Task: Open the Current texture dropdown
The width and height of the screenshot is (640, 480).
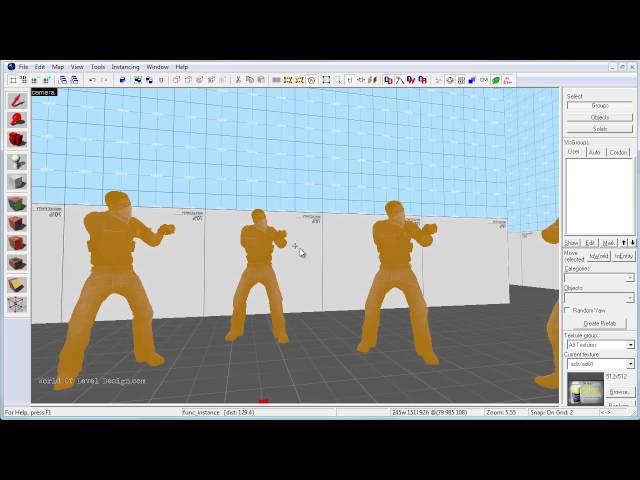Action: [631, 364]
